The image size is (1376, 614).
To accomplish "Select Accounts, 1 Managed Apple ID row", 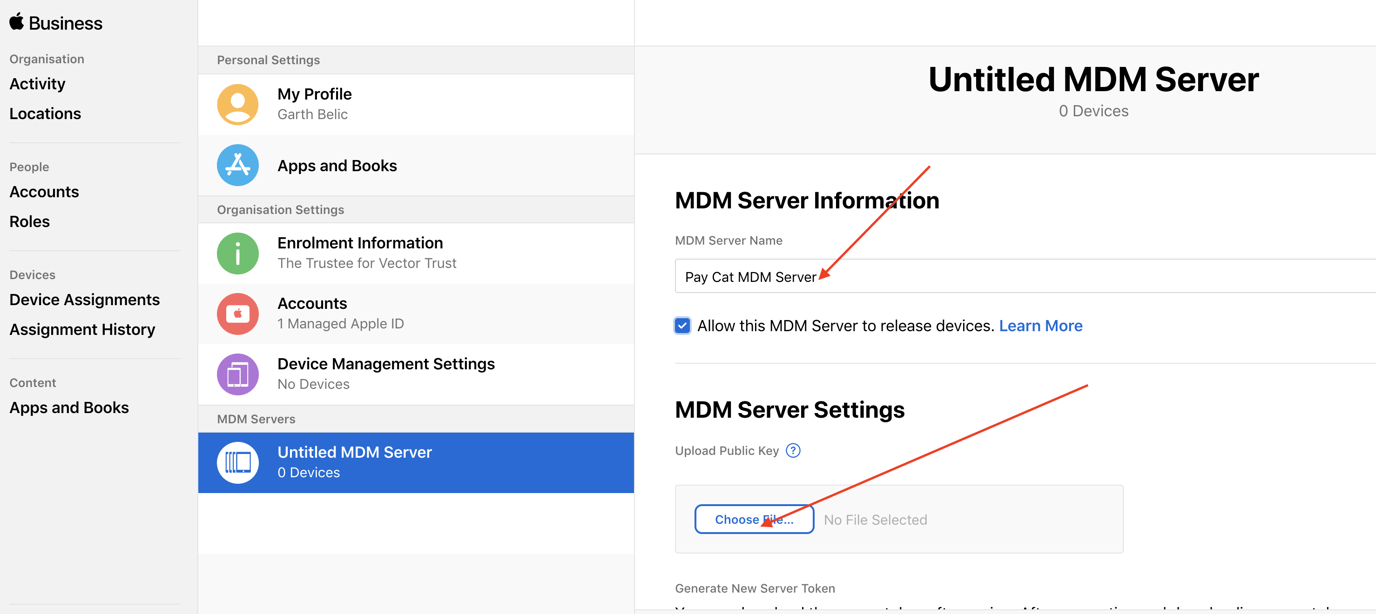I will 416,314.
